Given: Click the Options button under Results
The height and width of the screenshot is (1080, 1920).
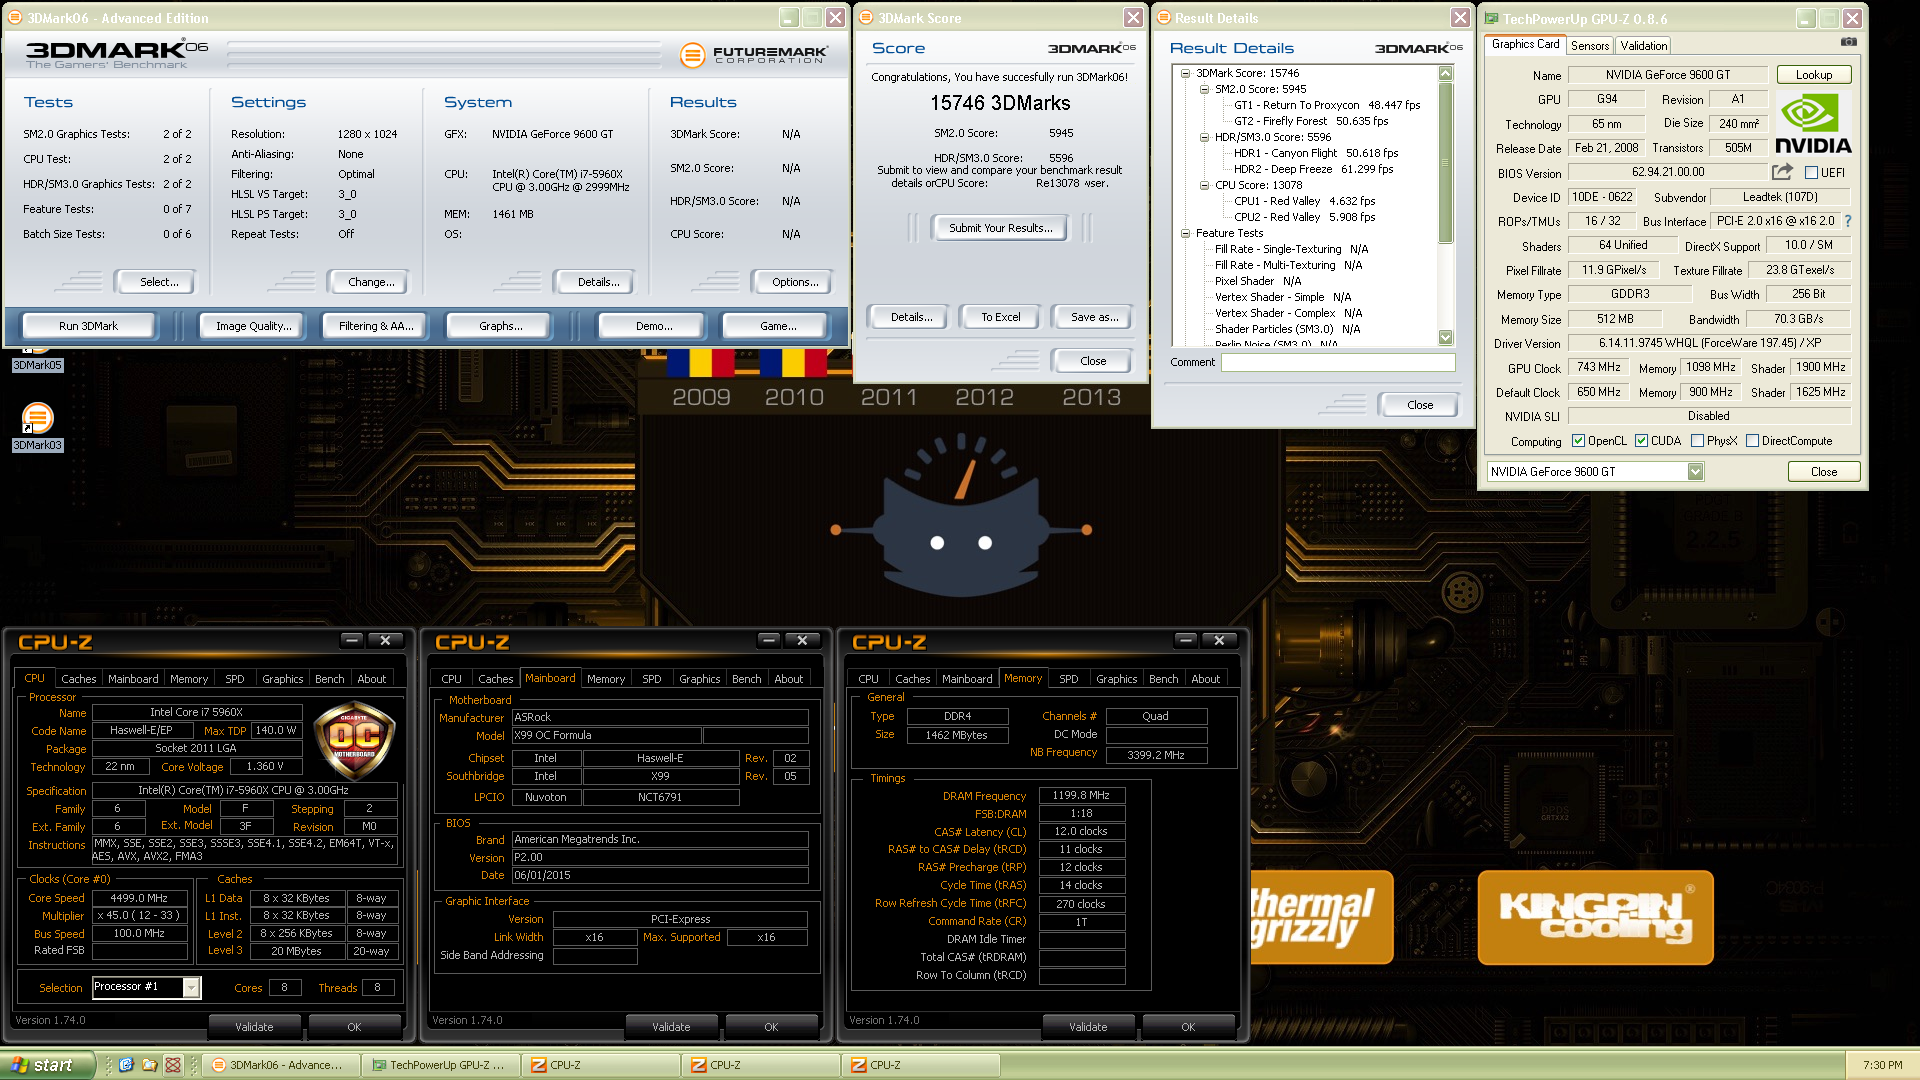Looking at the screenshot, I should 794,282.
